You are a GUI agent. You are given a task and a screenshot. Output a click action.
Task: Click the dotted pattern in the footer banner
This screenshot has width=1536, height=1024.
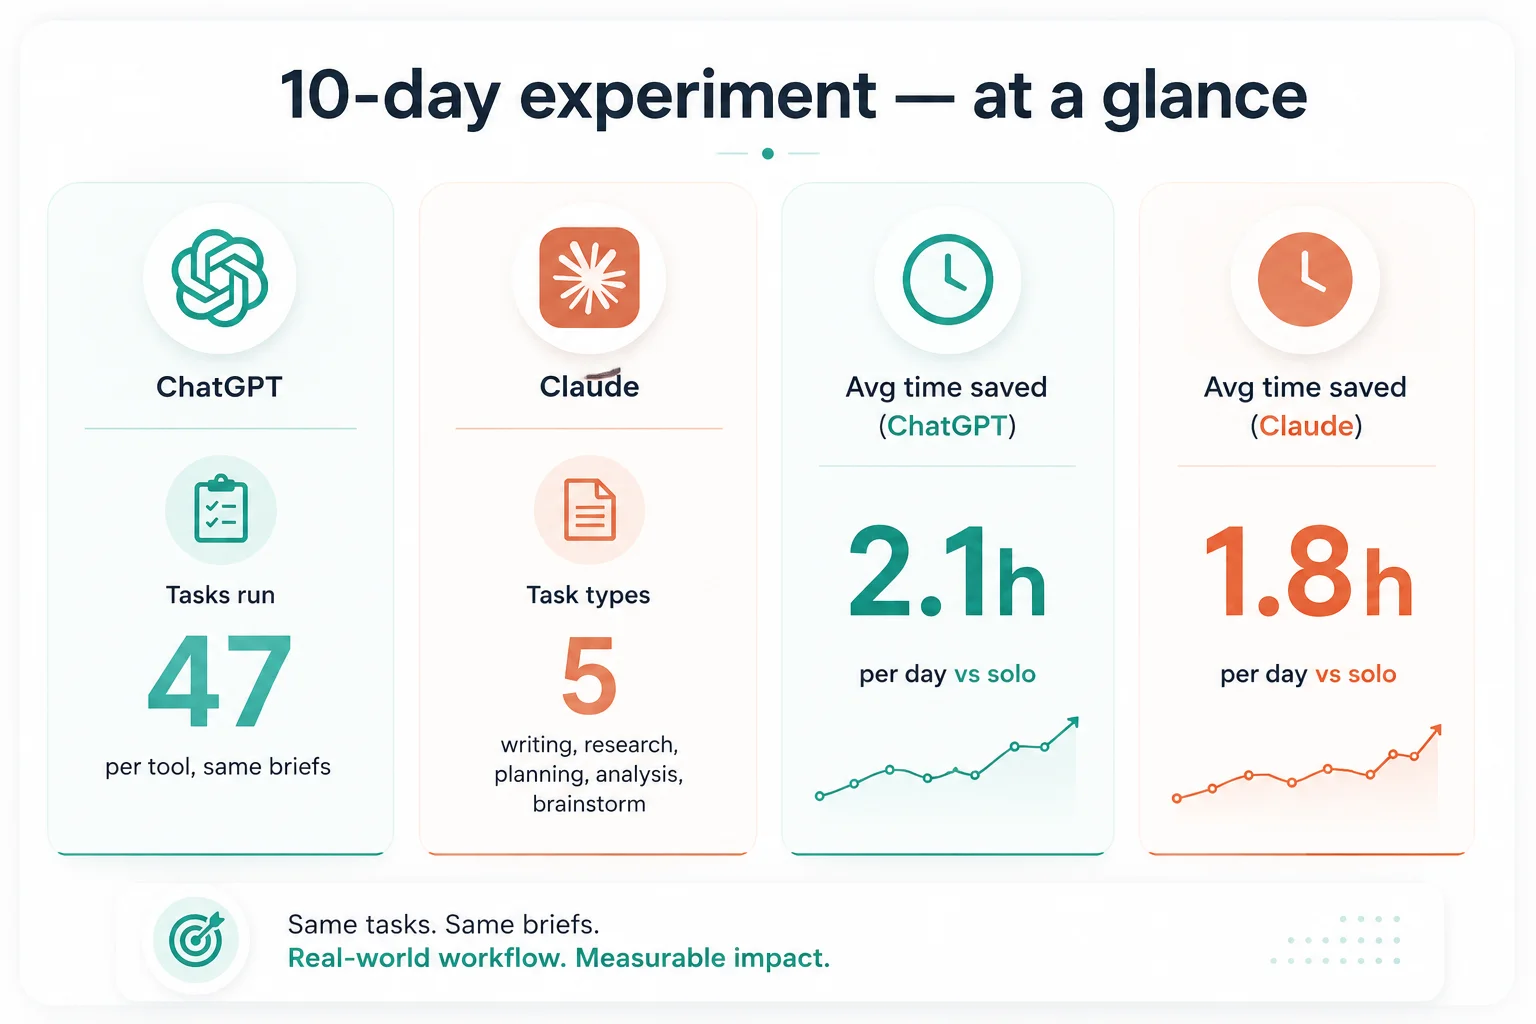[x=1336, y=940]
